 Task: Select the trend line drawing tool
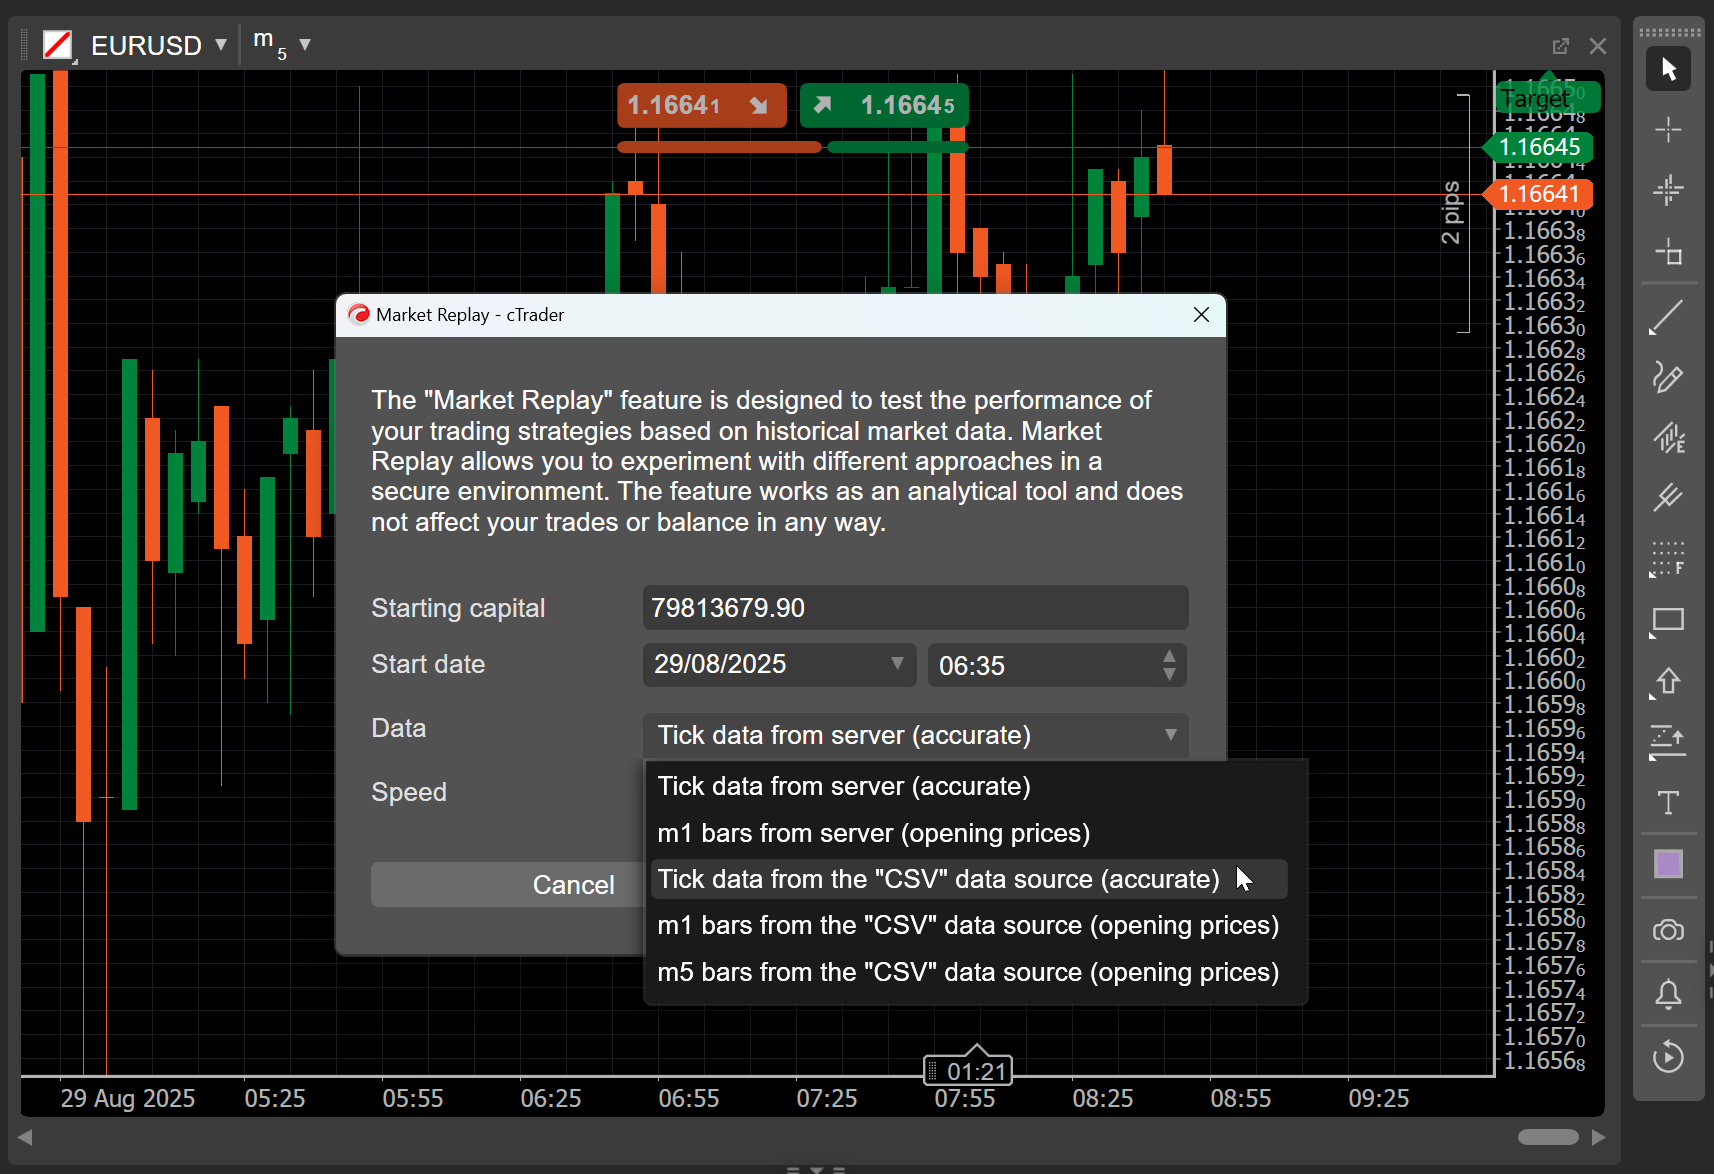point(1667,318)
